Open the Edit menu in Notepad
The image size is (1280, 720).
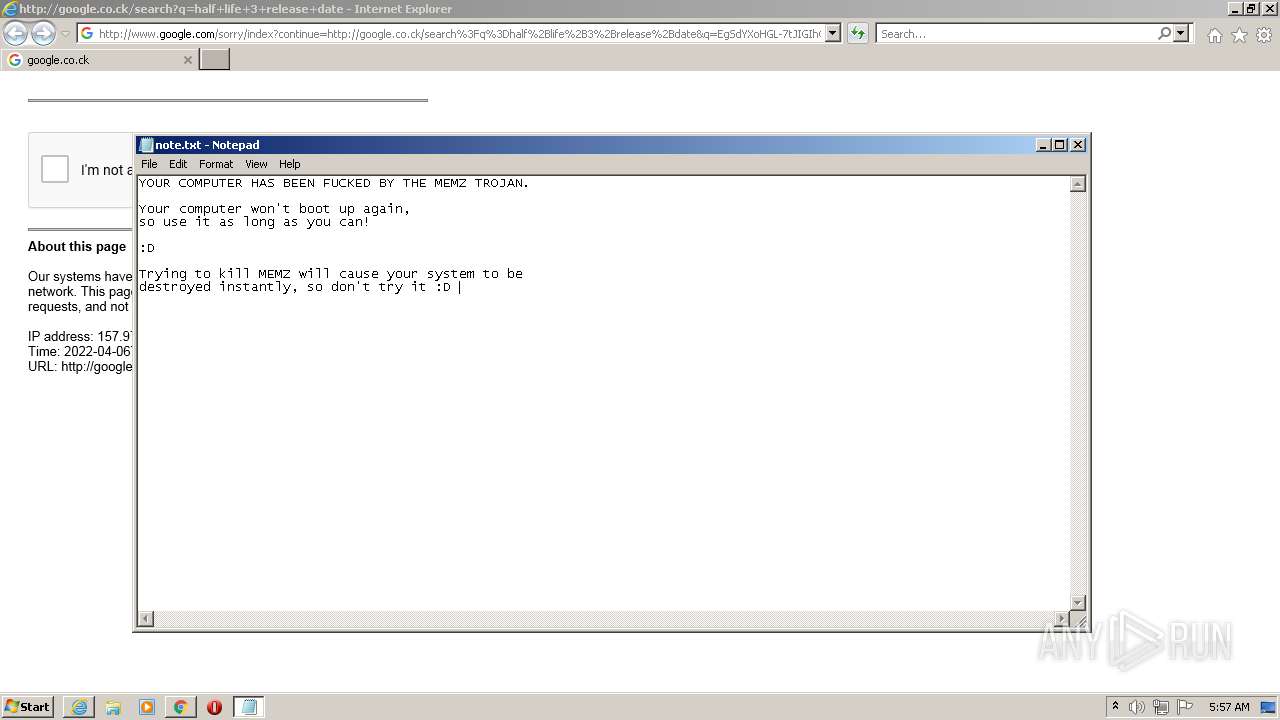pos(178,164)
